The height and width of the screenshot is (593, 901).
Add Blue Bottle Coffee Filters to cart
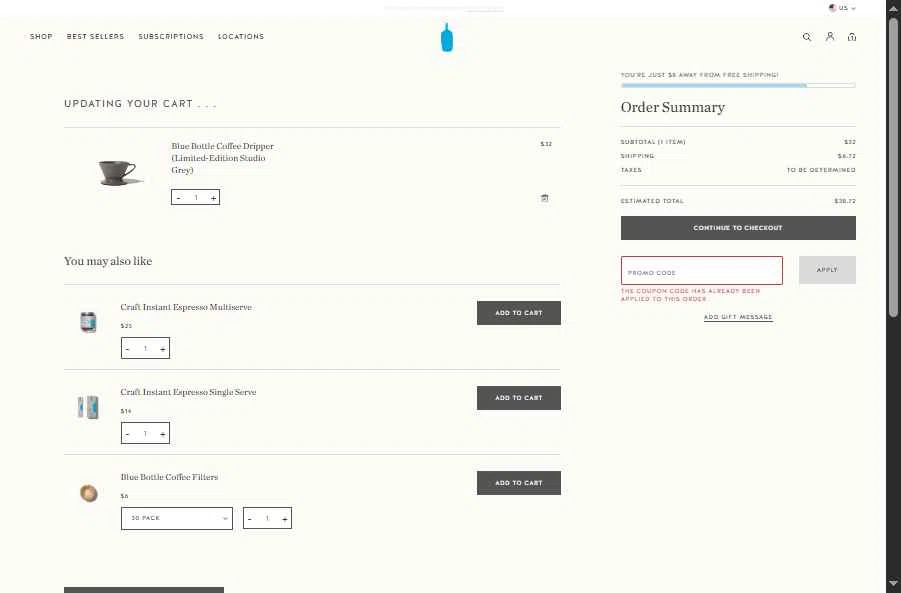pos(518,483)
